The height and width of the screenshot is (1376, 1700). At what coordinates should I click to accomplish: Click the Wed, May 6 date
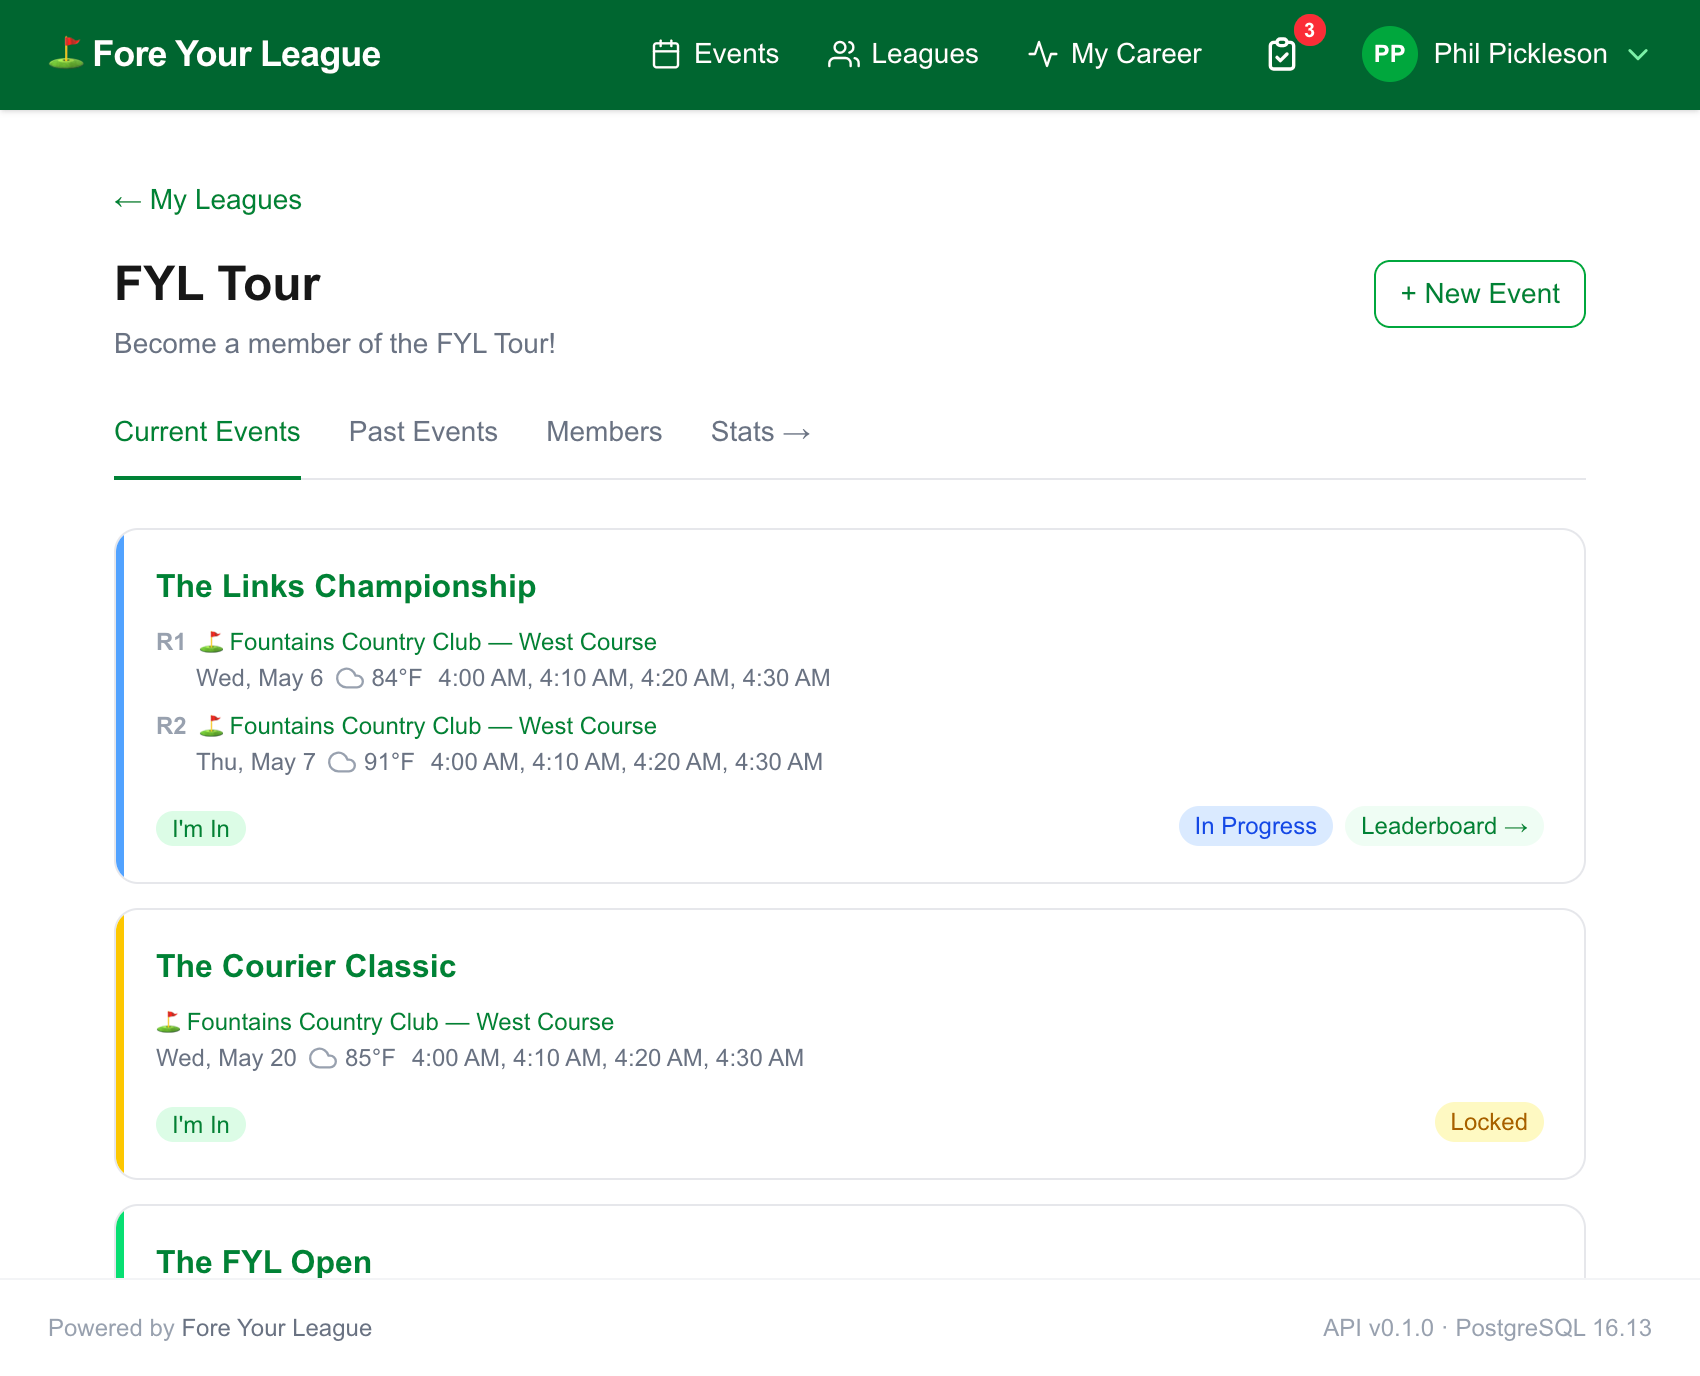pyautogui.click(x=260, y=678)
